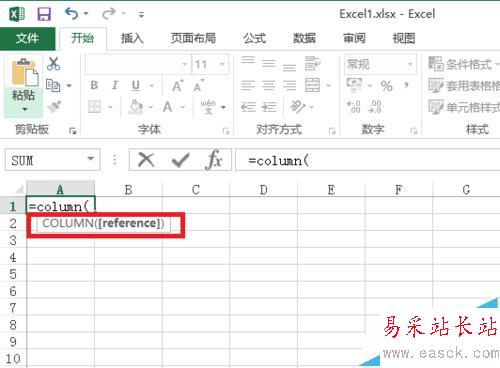Image resolution: width=500 pixels, height=368 pixels.
Task: Open the 条件格式 conditional formatting menu
Action: (x=464, y=64)
